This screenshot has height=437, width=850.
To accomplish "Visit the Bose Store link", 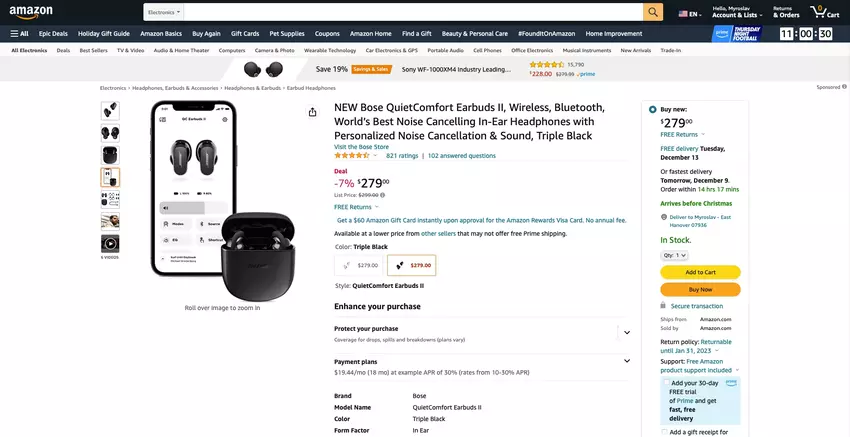I will tap(361, 146).
